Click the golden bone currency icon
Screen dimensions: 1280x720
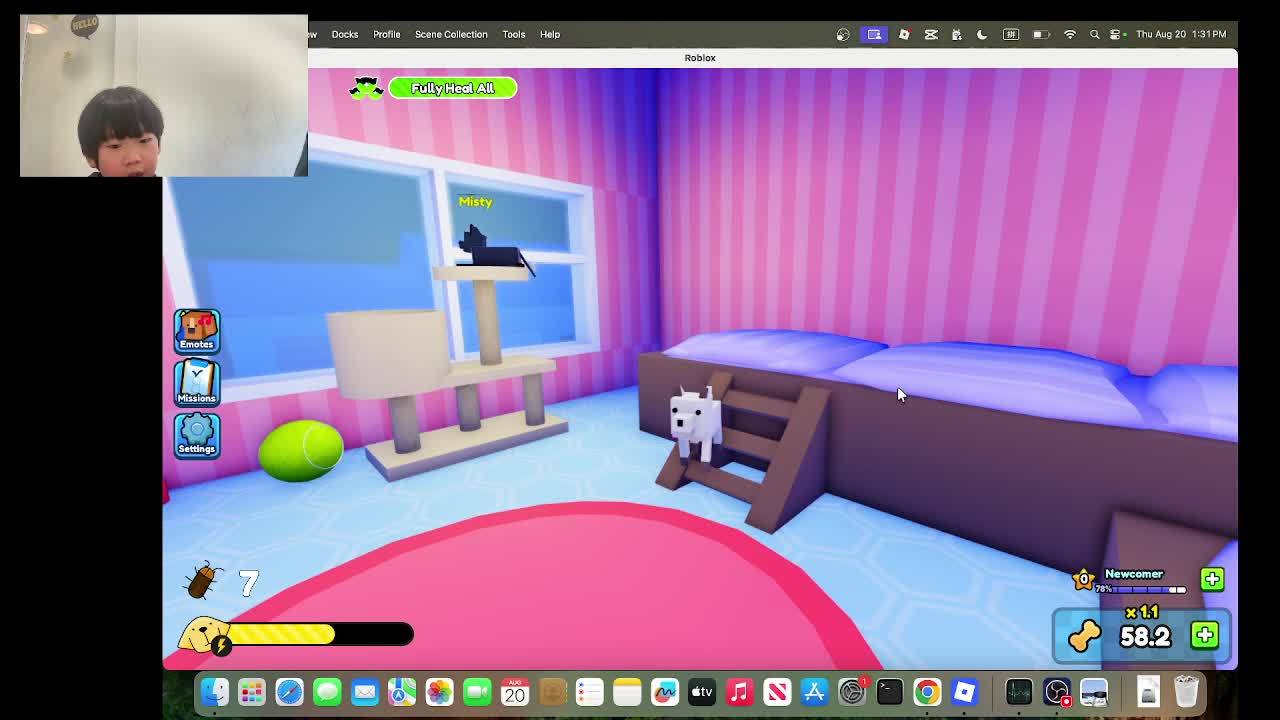(1085, 636)
